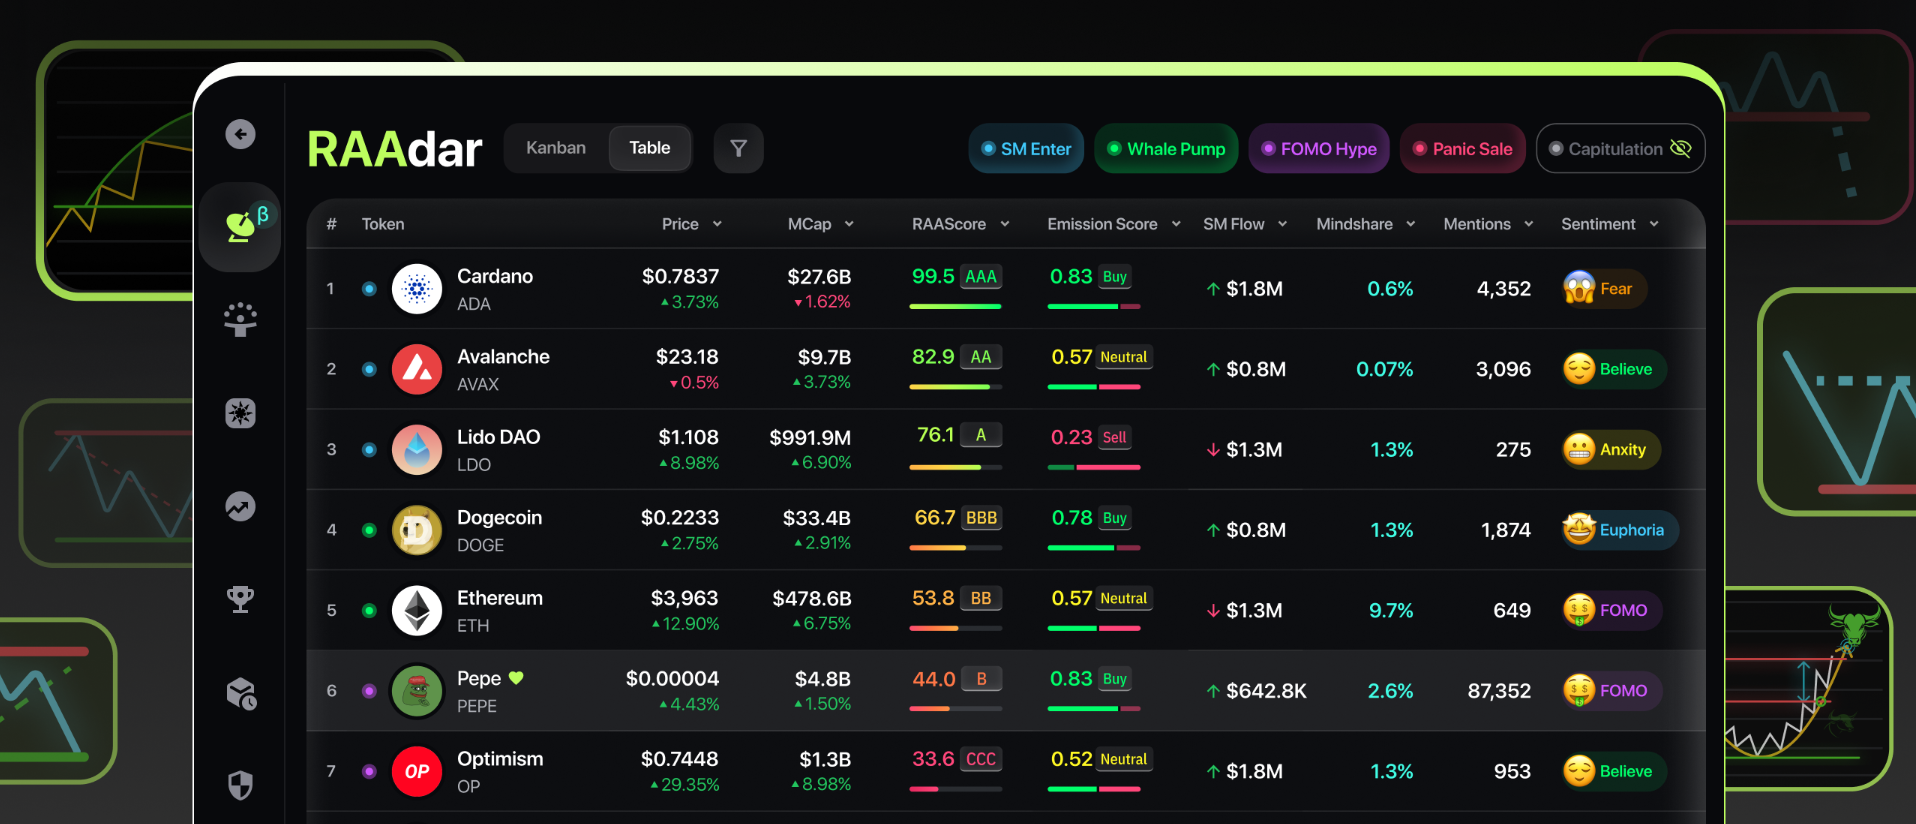1916x824 pixels.
Task: Click the shield icon in sidebar
Action: (240, 785)
